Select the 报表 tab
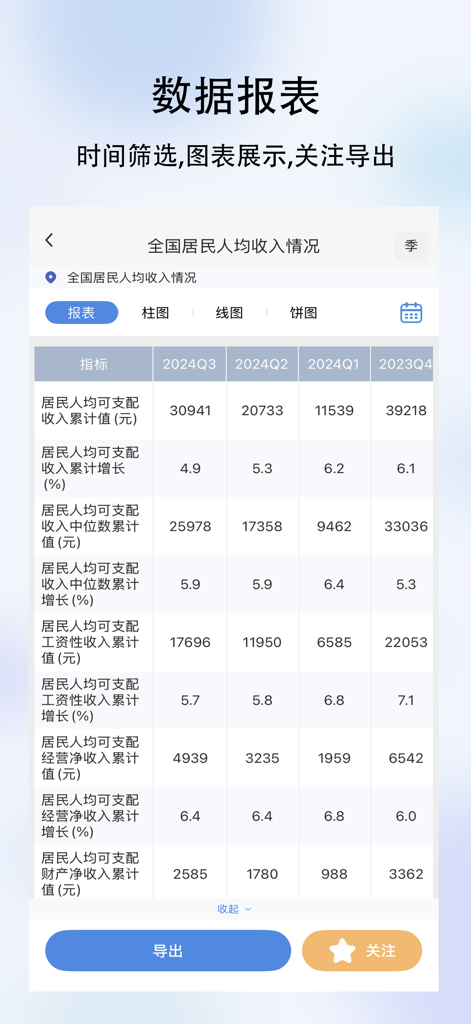Viewport: 471px width, 1024px height. tap(82, 313)
